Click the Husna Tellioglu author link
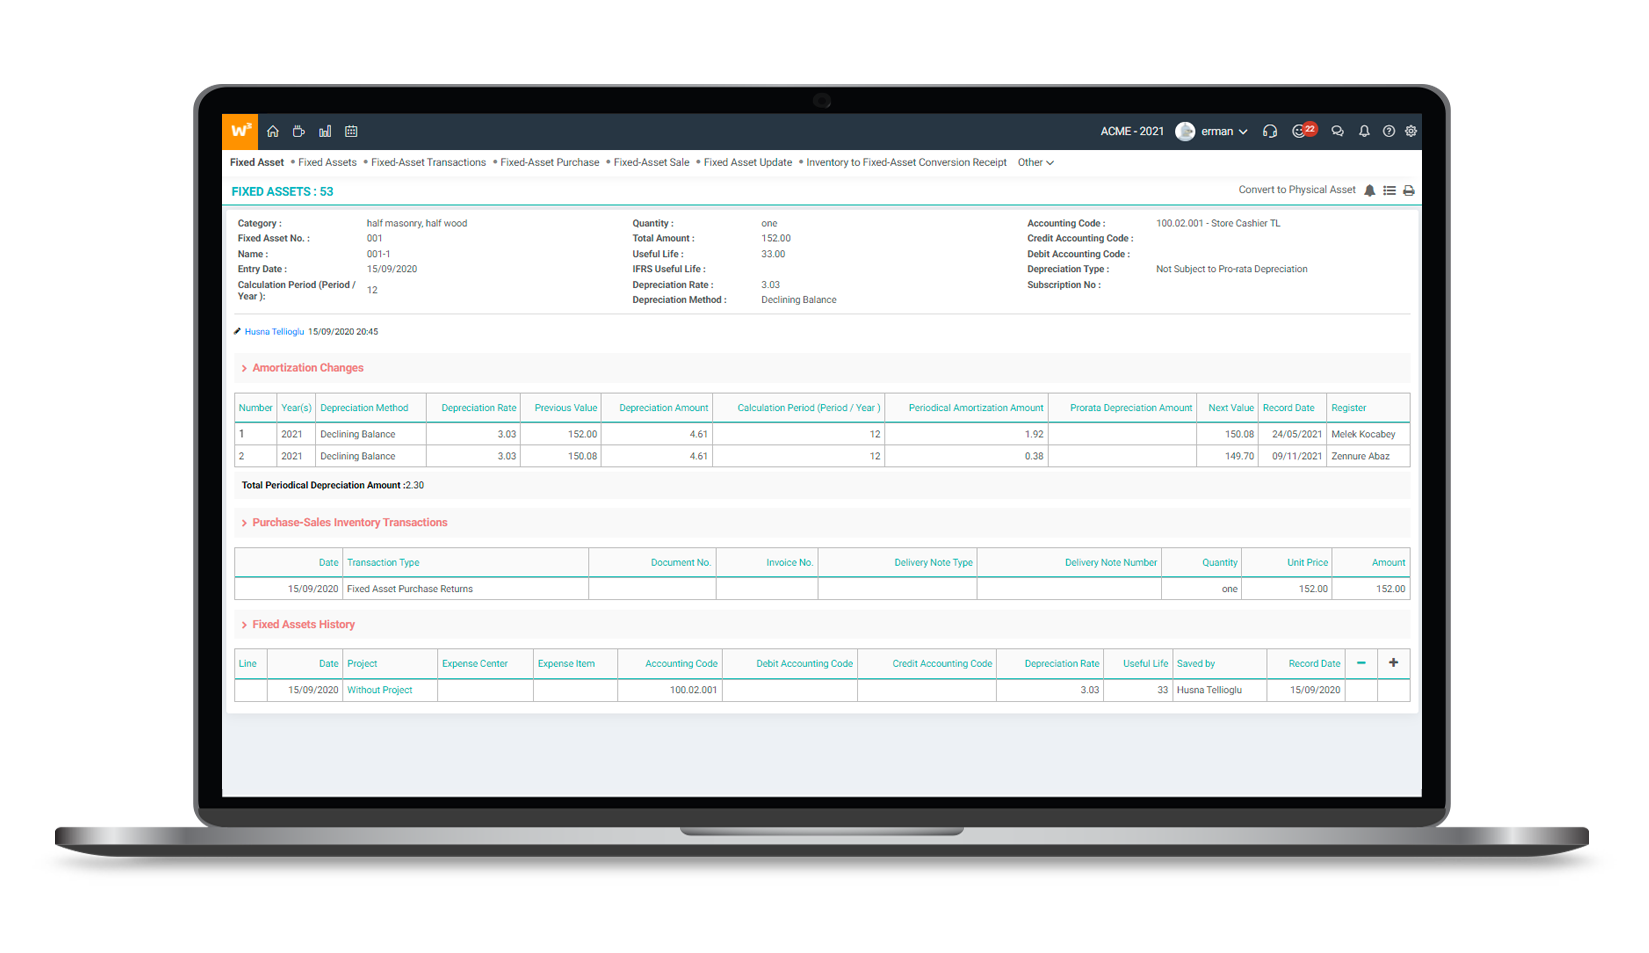This screenshot has height=953, width=1649. tap(274, 332)
